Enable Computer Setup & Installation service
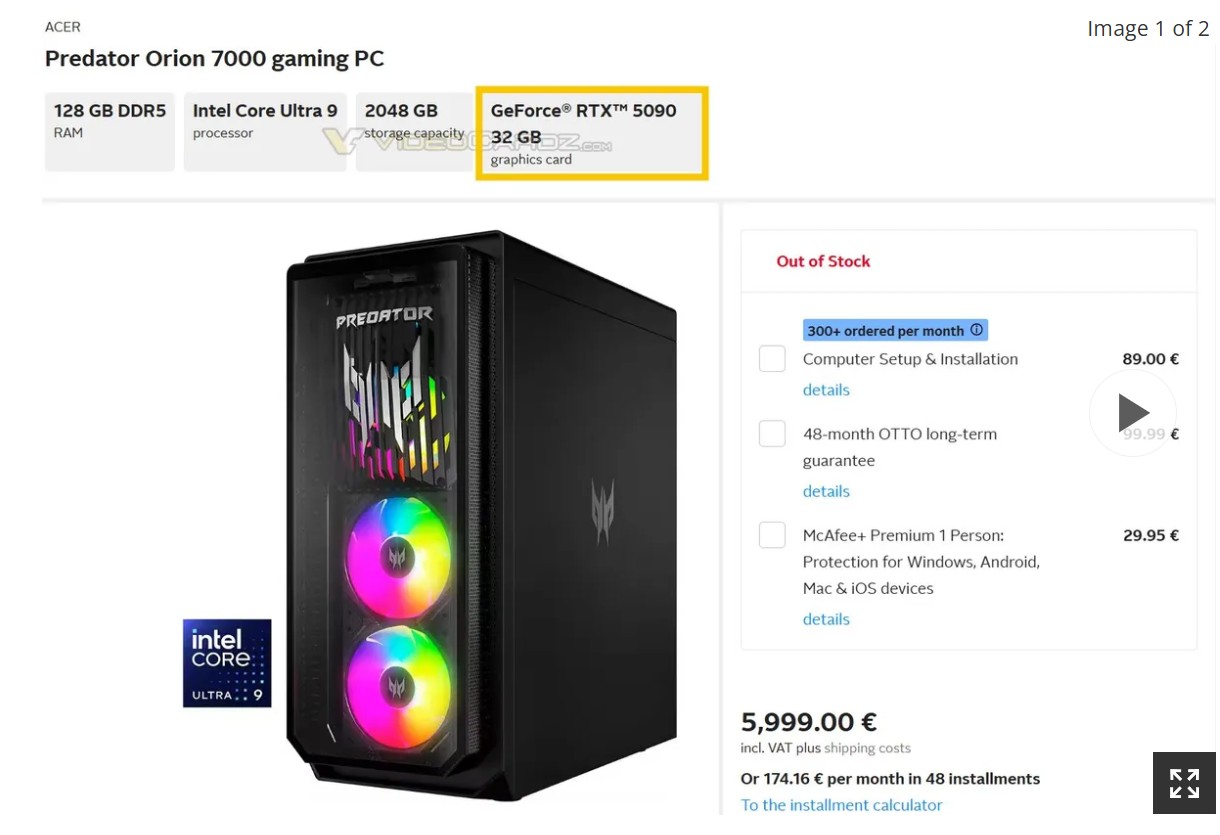The height and width of the screenshot is (835, 1220). click(772, 358)
